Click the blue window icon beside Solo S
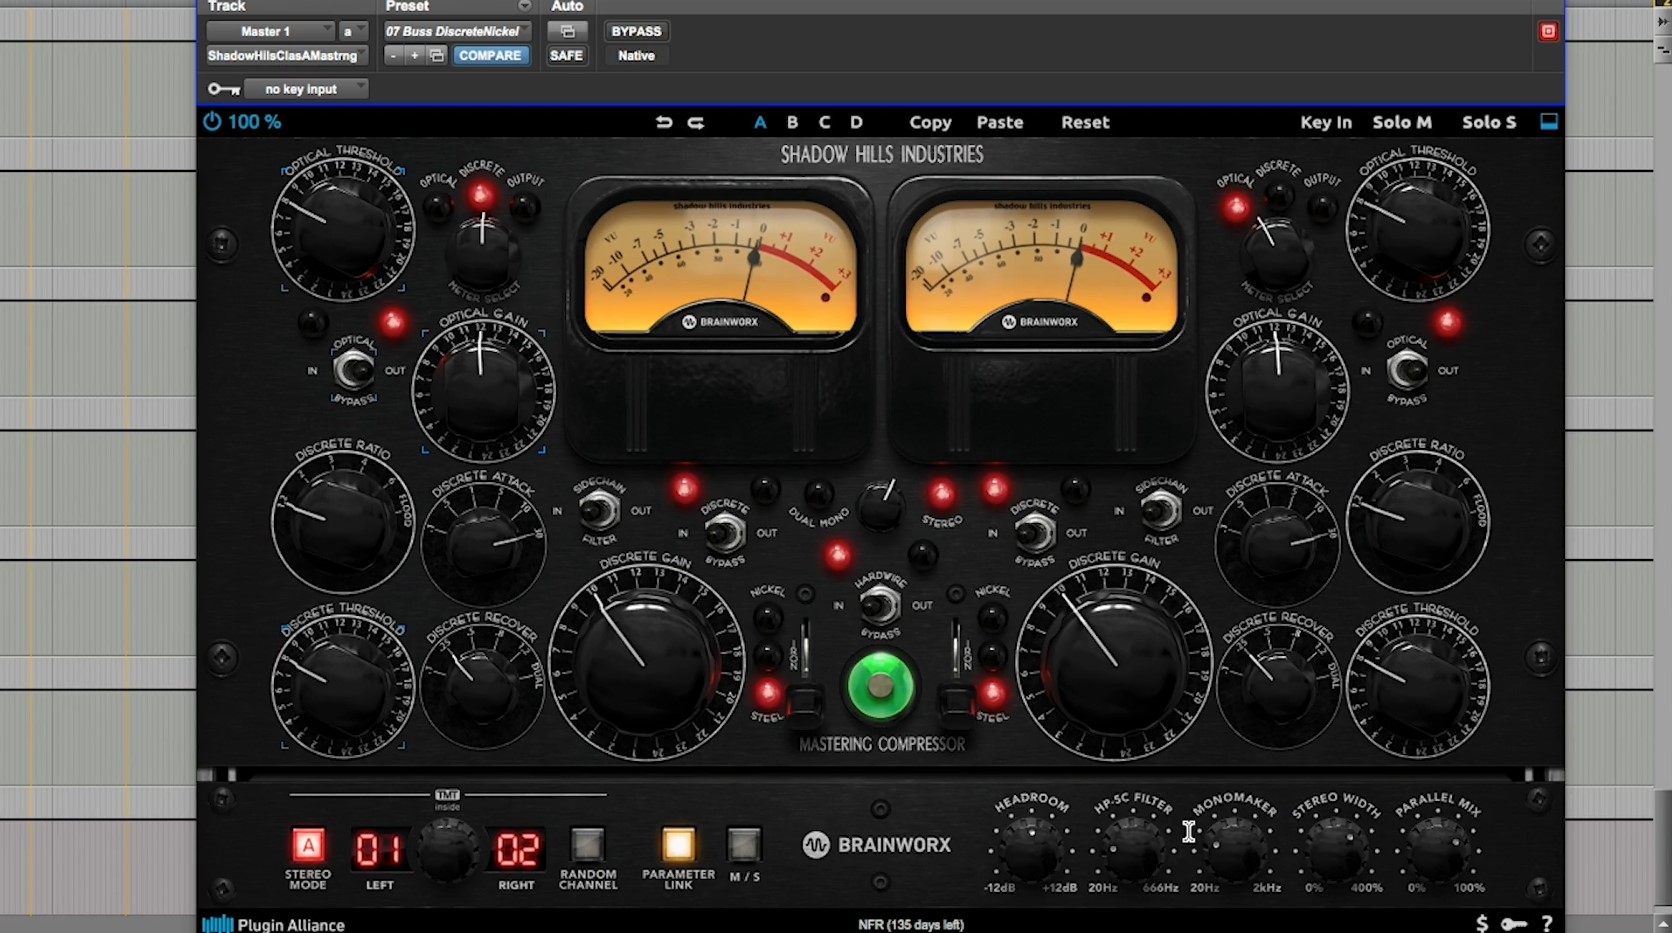1672x933 pixels. pyautogui.click(x=1549, y=122)
